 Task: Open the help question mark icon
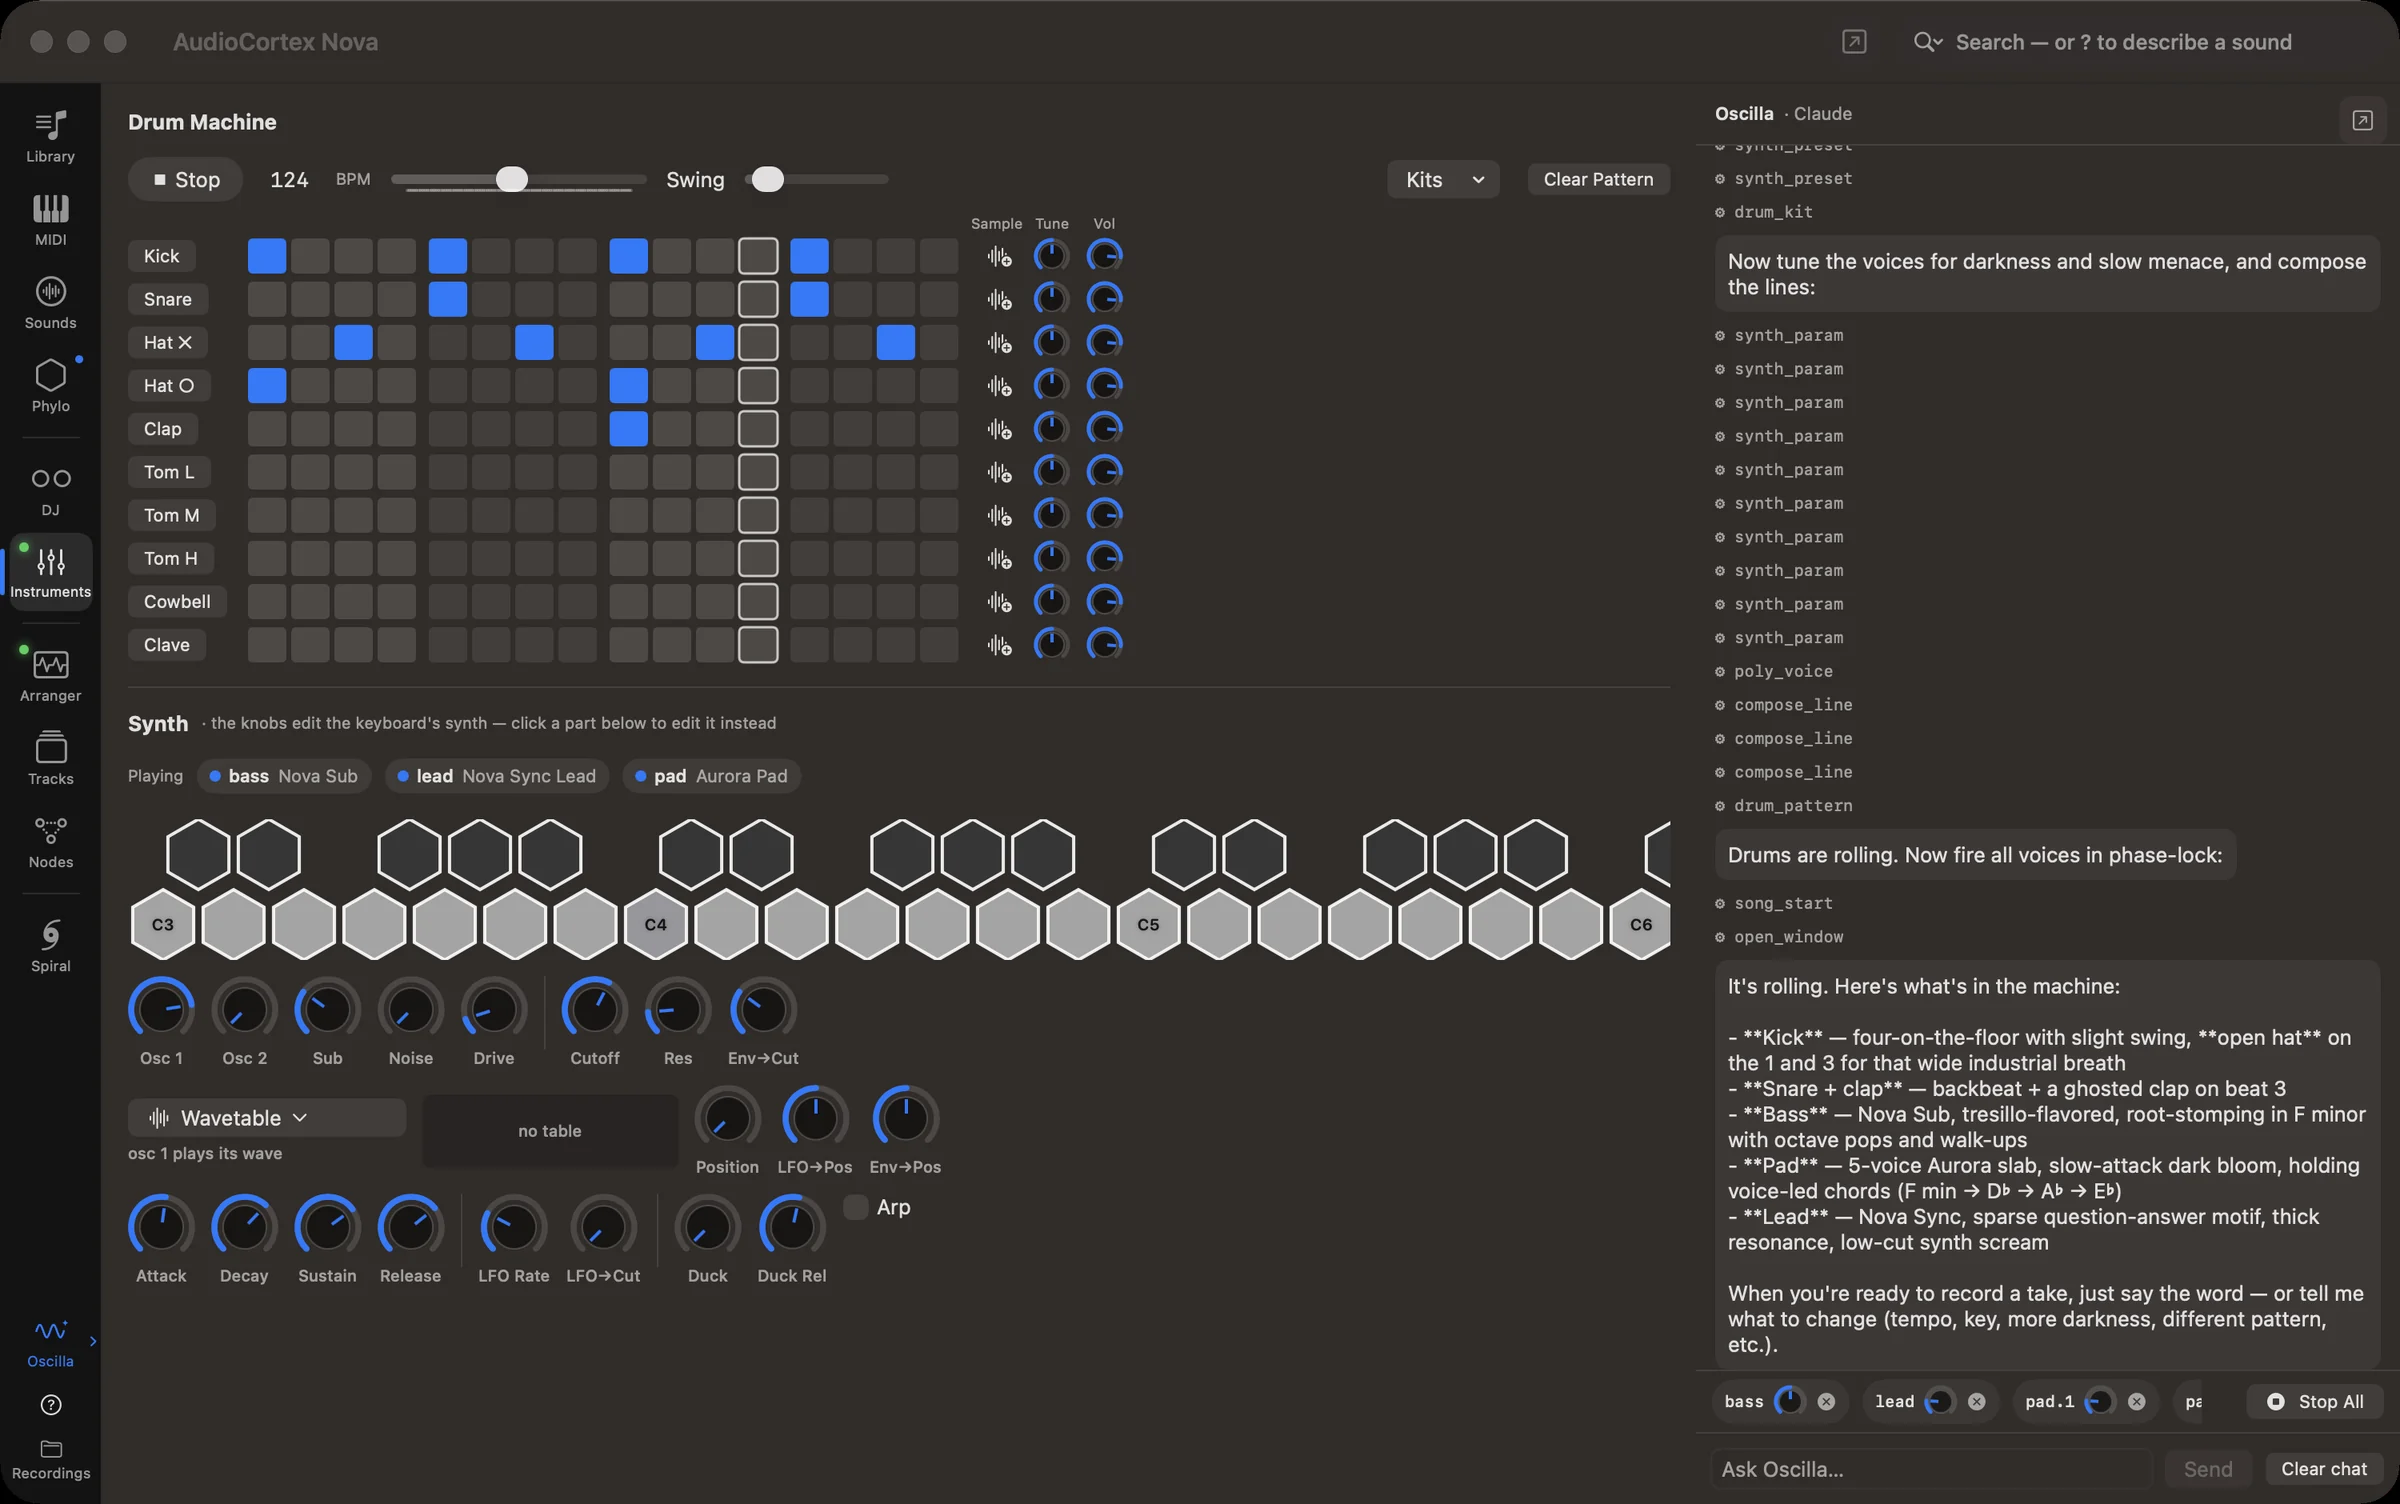(50, 1405)
